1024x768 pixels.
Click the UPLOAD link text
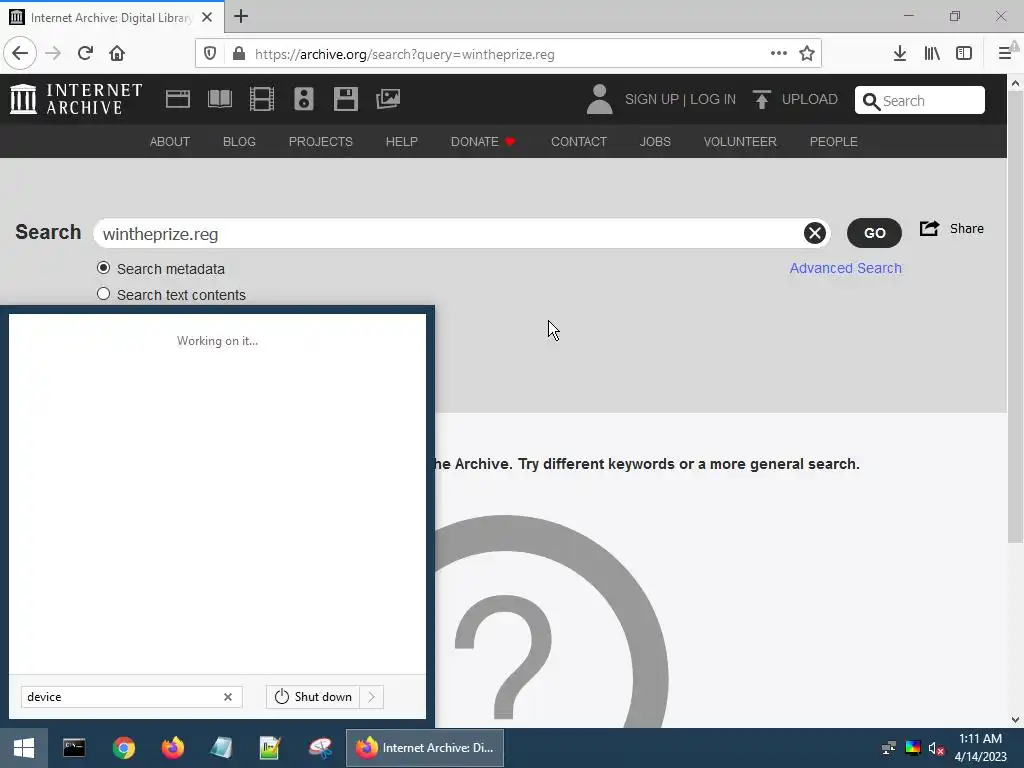[x=810, y=99]
